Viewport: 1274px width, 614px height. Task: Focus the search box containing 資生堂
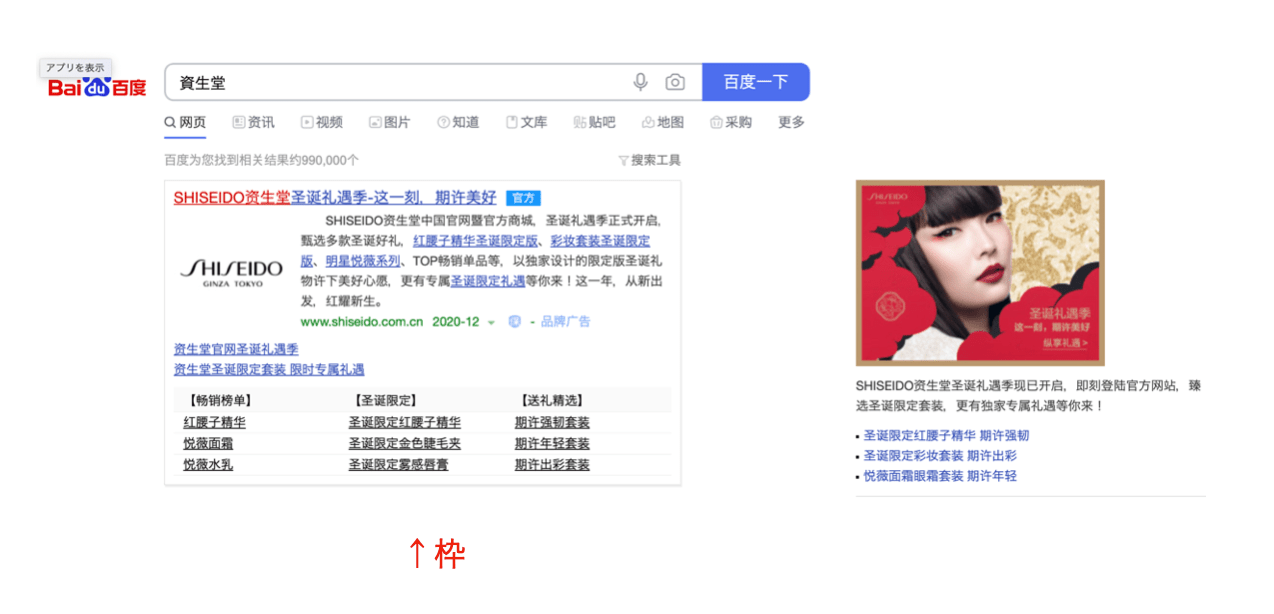[x=433, y=82]
